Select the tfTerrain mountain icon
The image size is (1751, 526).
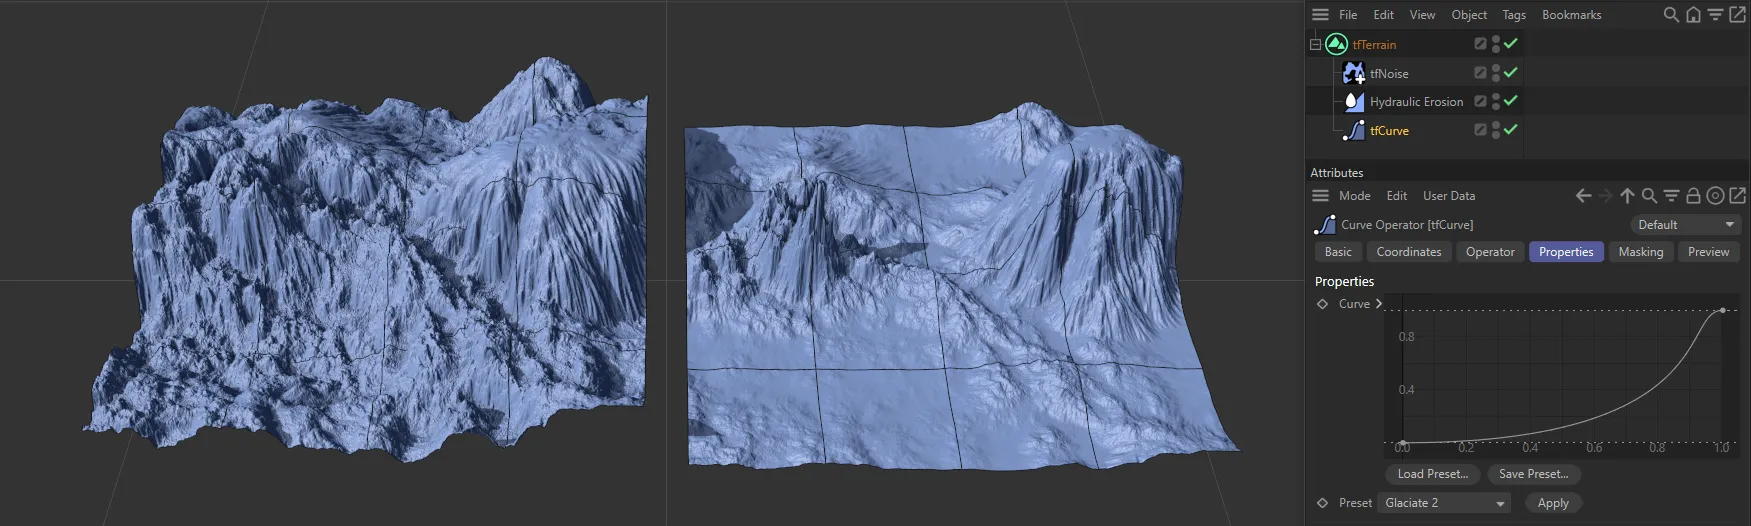pos(1336,44)
